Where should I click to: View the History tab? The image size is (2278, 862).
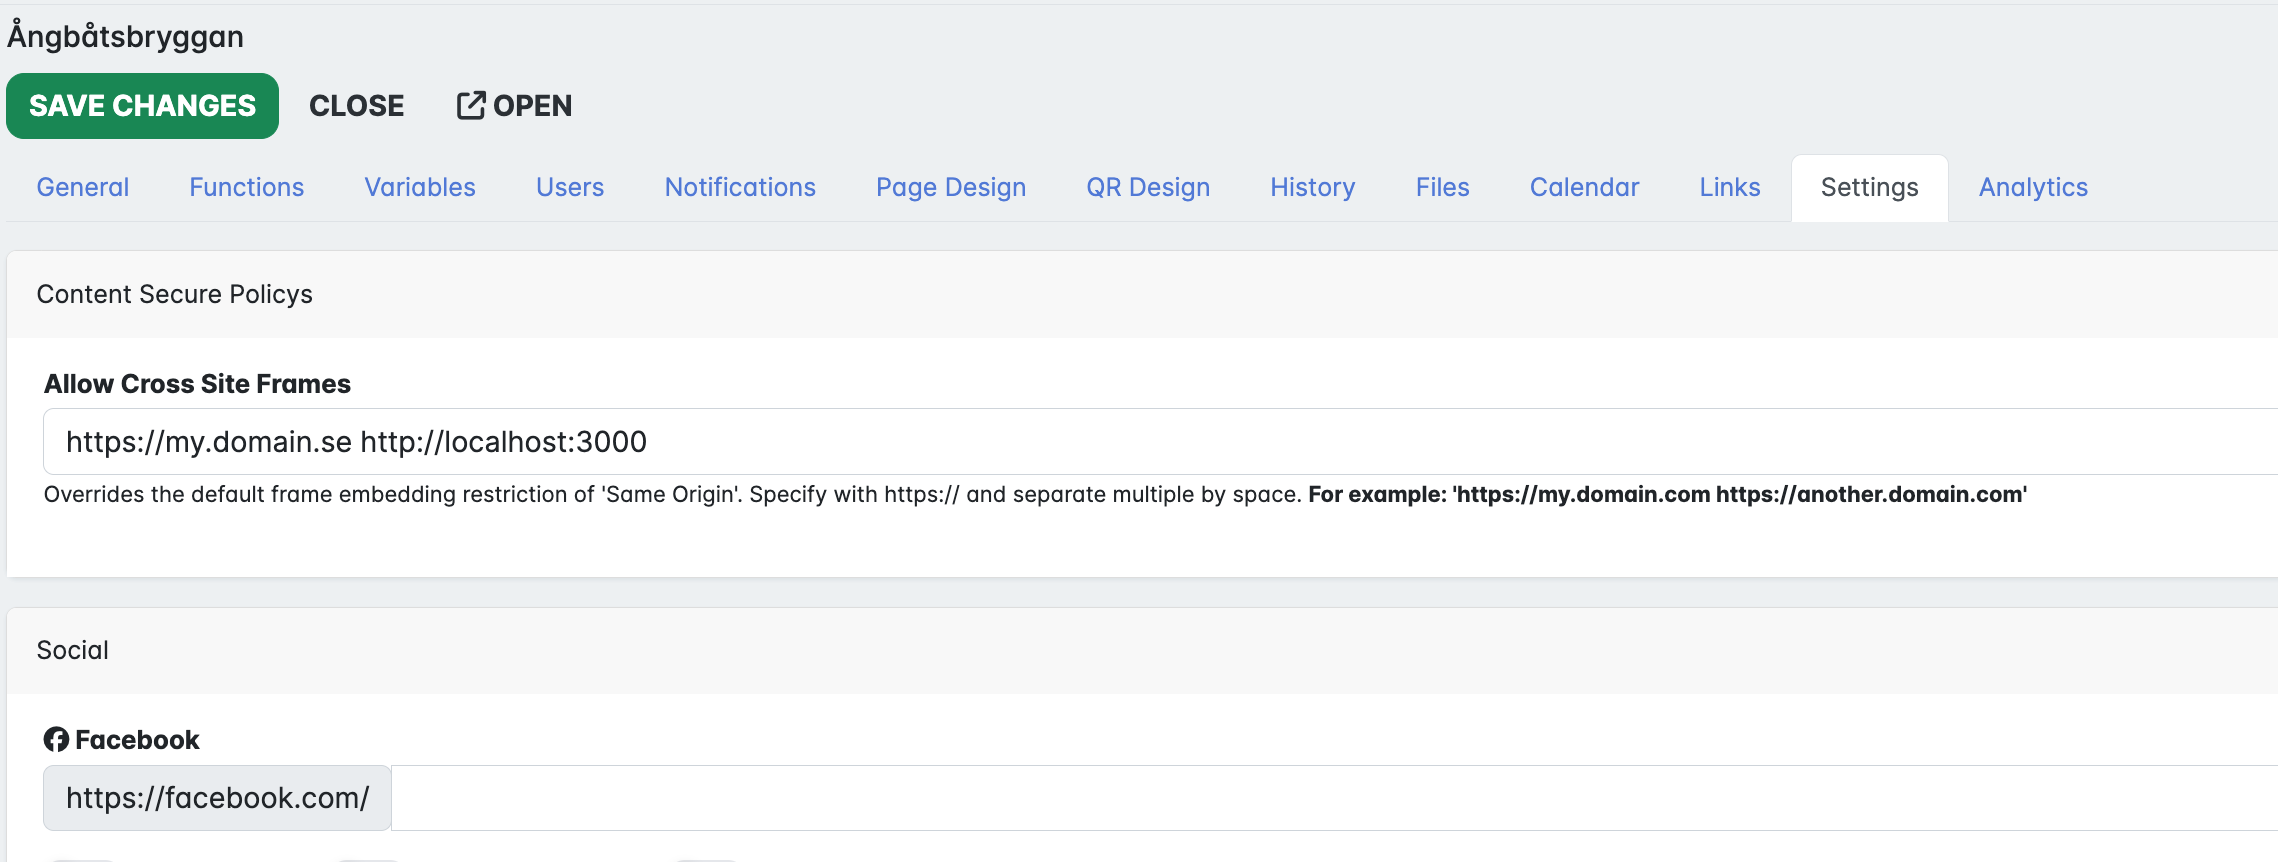coord(1313,188)
